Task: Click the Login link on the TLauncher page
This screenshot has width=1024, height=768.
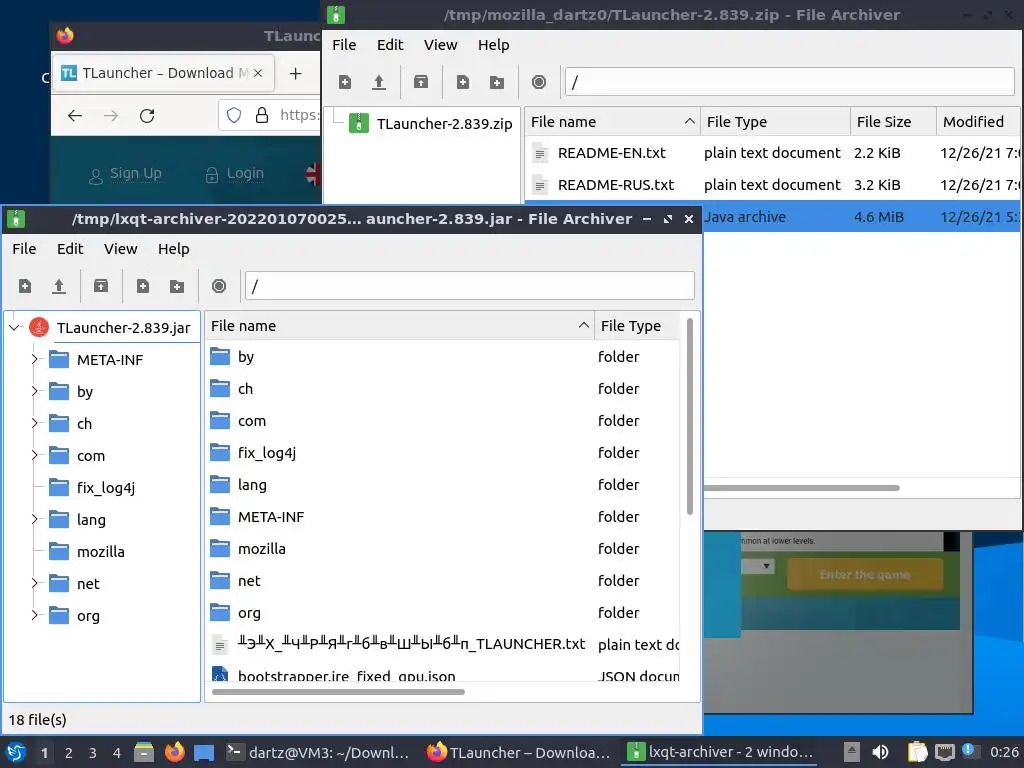Action: point(234,174)
